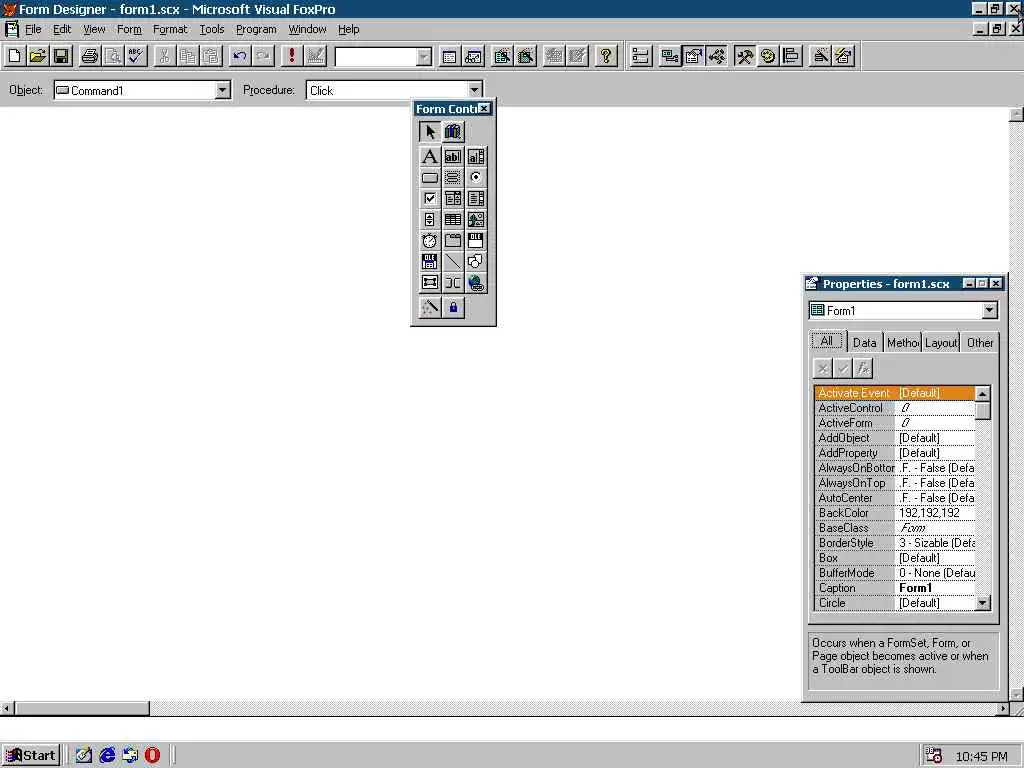Toggle the Button Lock padlock button
This screenshot has width=1024, height=768.
pyautogui.click(x=453, y=308)
